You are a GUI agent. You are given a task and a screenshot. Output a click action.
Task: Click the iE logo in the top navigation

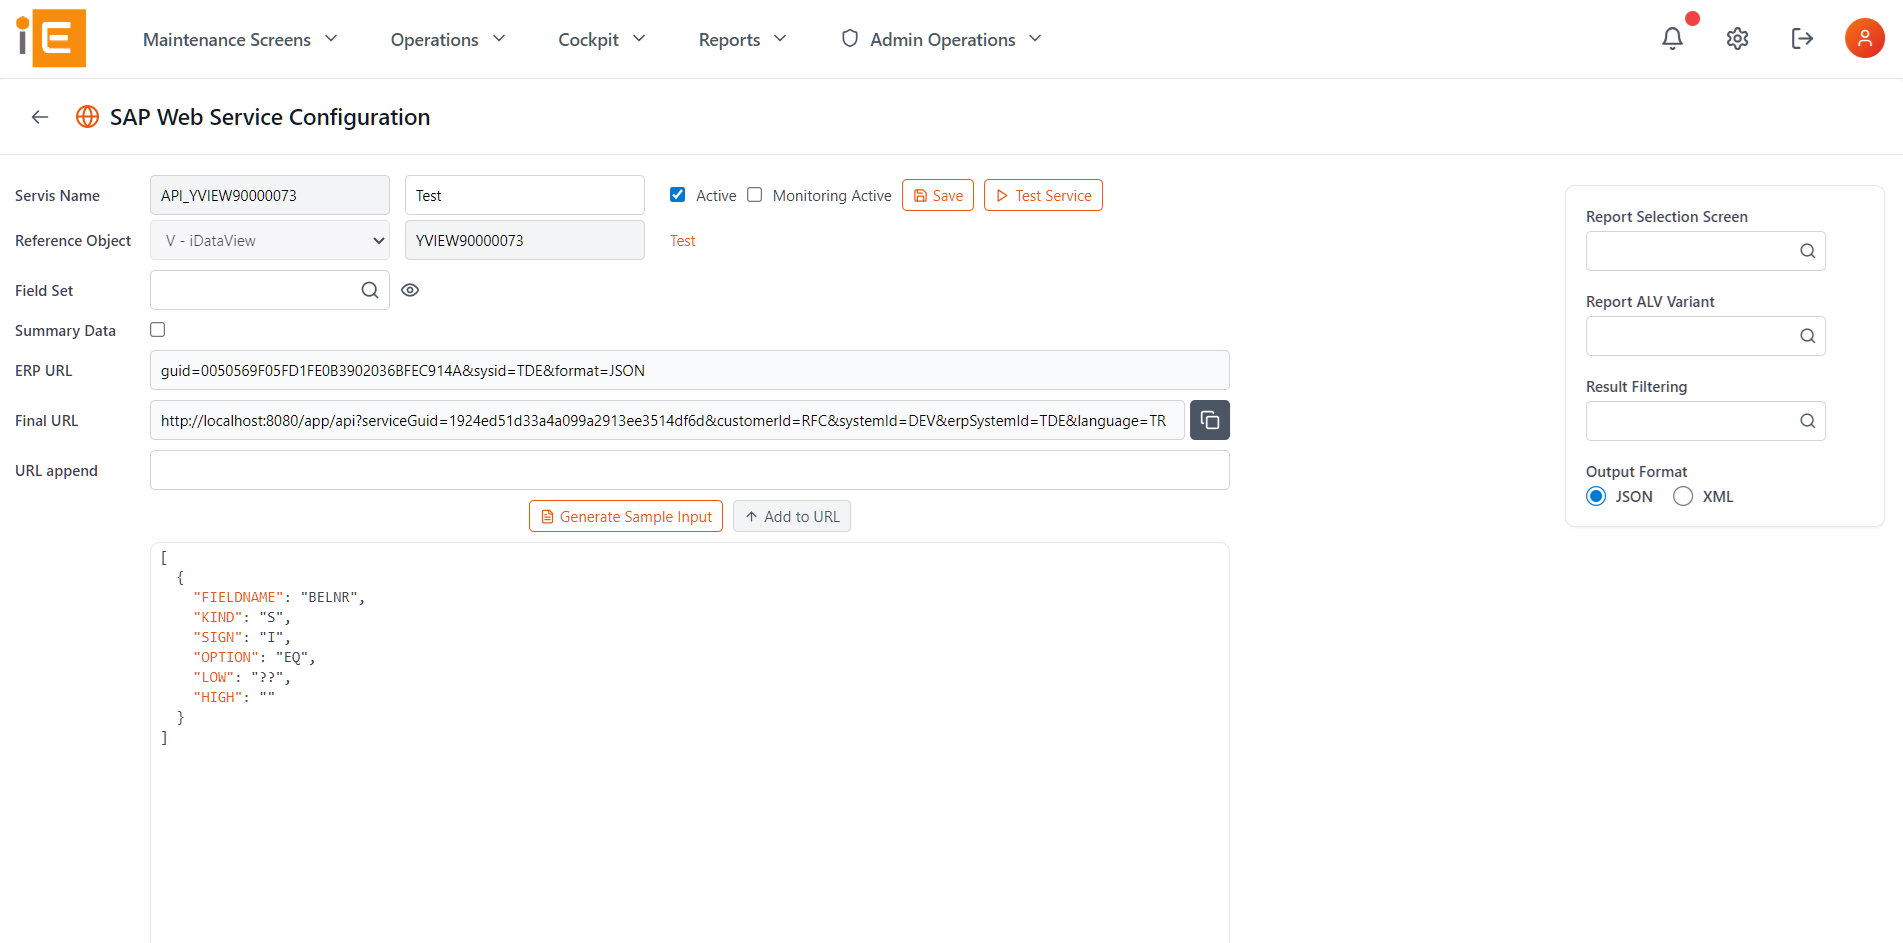(x=48, y=38)
